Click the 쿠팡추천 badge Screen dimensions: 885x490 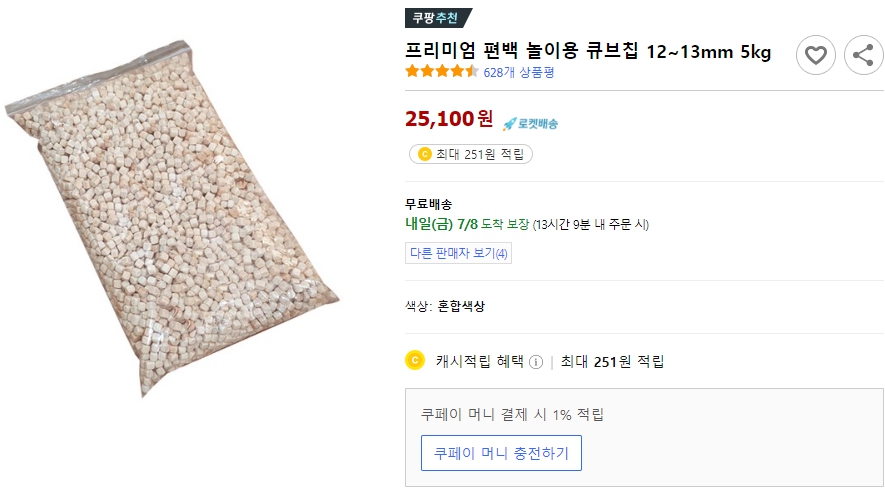[437, 18]
